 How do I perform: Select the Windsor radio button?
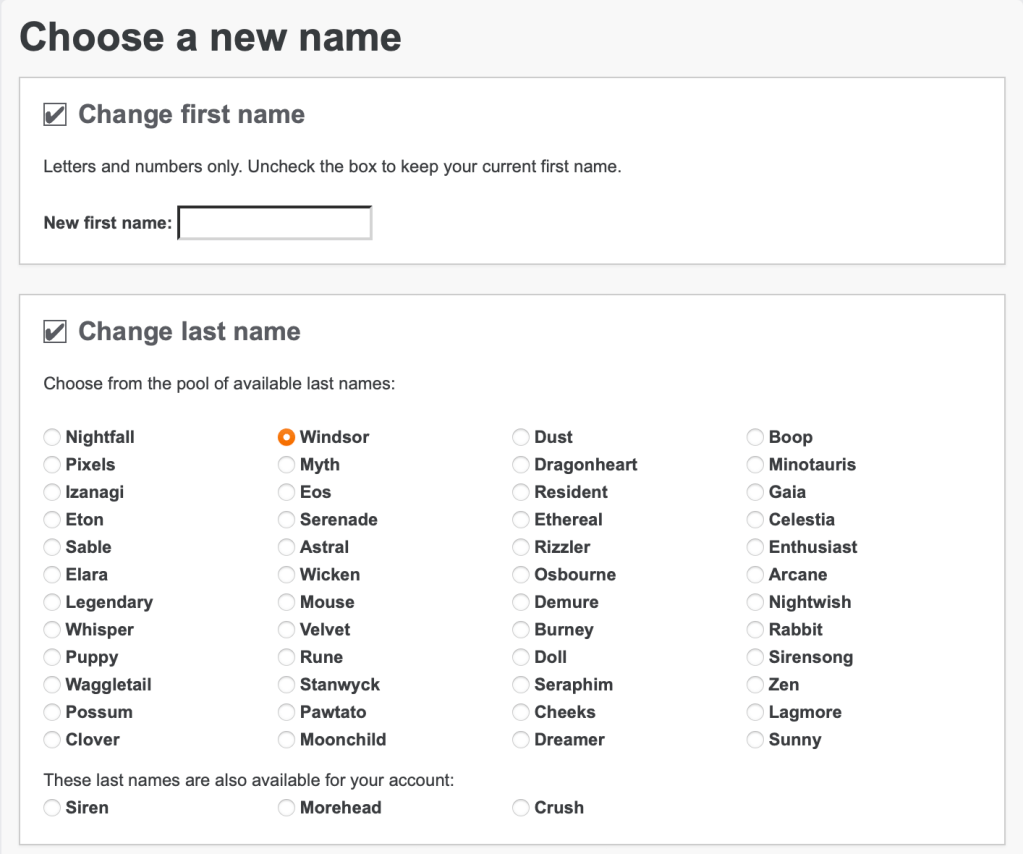tap(287, 437)
